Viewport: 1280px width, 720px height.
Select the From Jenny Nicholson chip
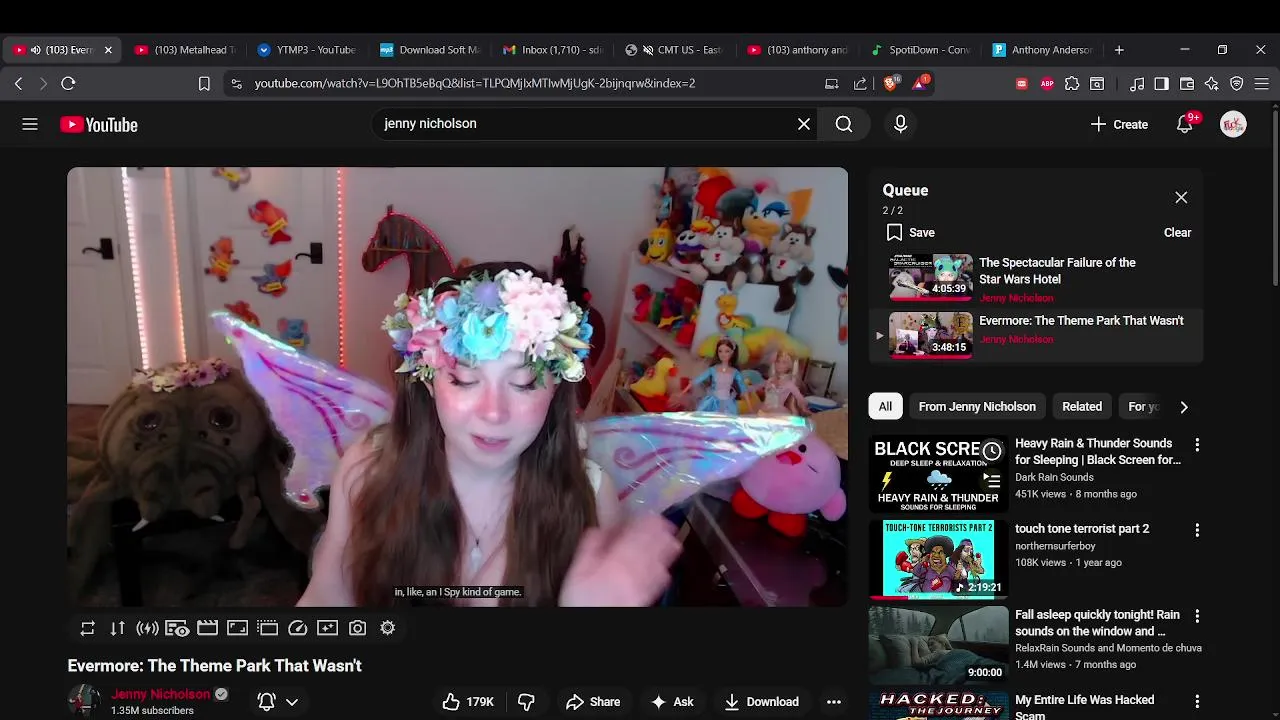point(977,407)
